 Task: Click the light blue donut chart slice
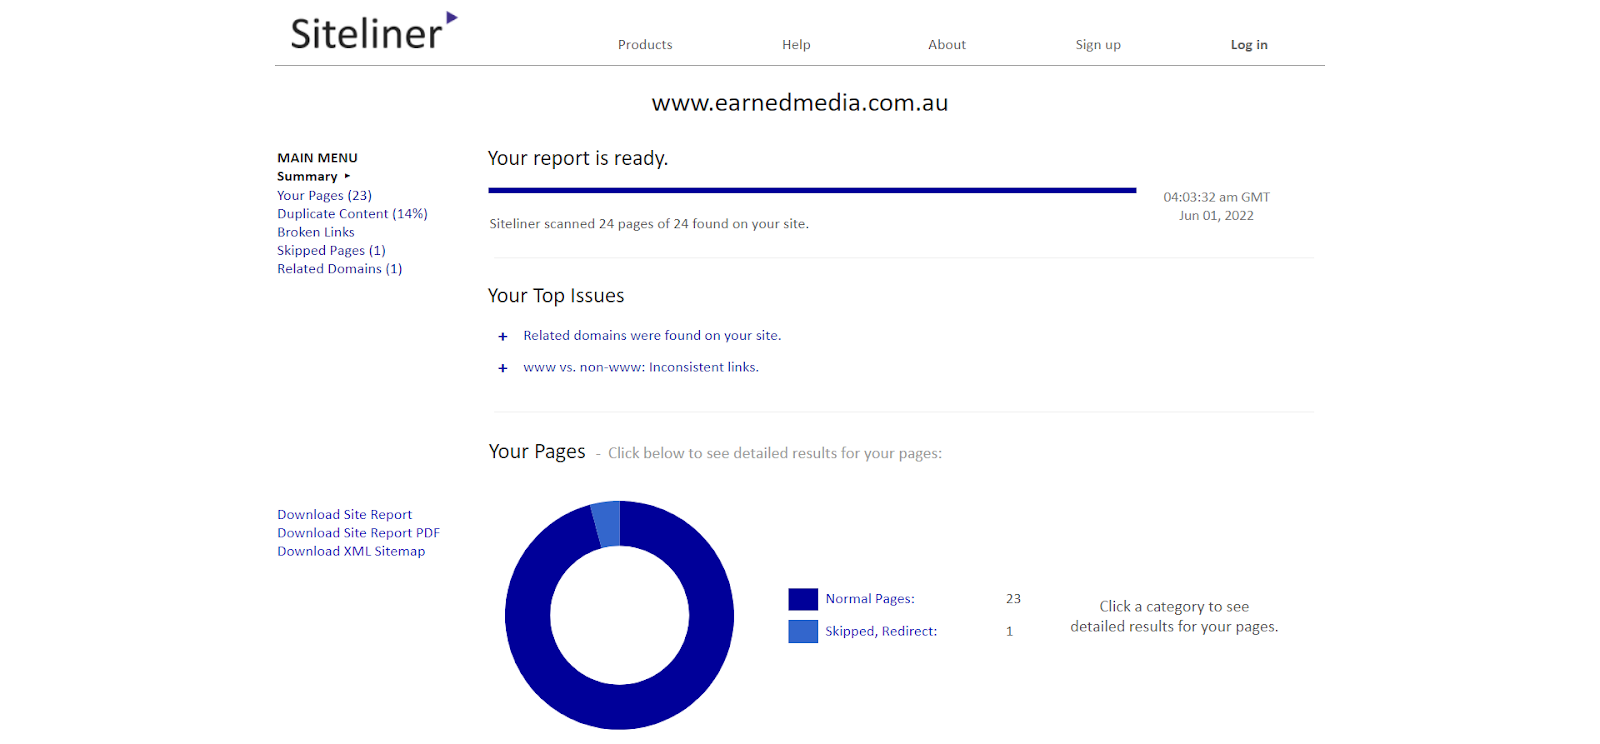click(x=607, y=523)
